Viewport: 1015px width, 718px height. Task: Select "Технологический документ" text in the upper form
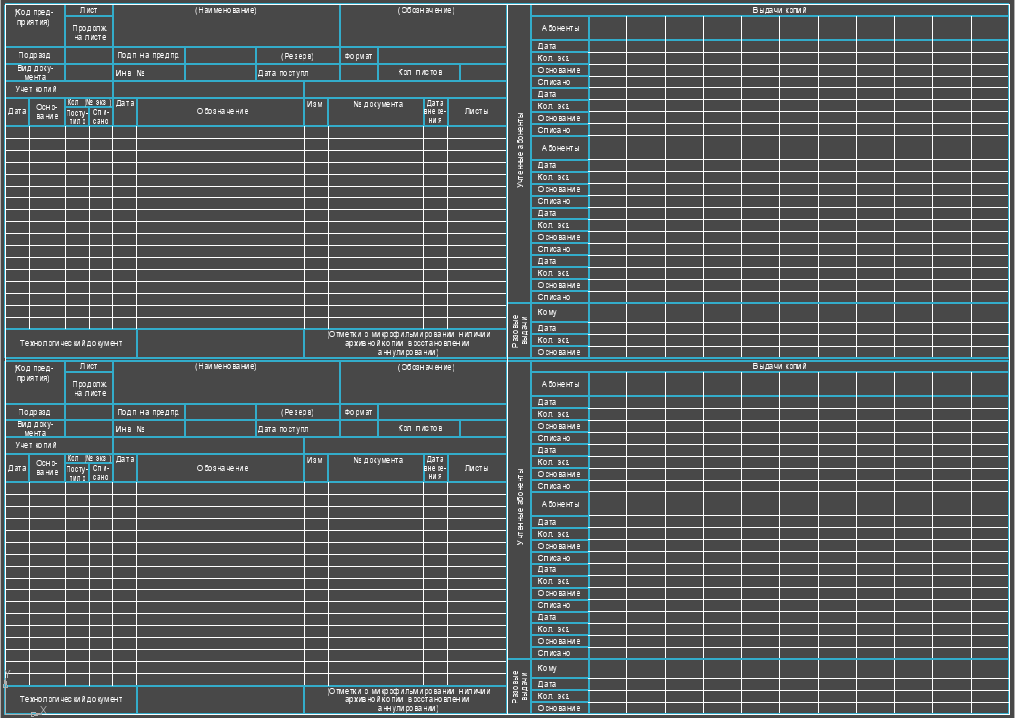click(71, 343)
